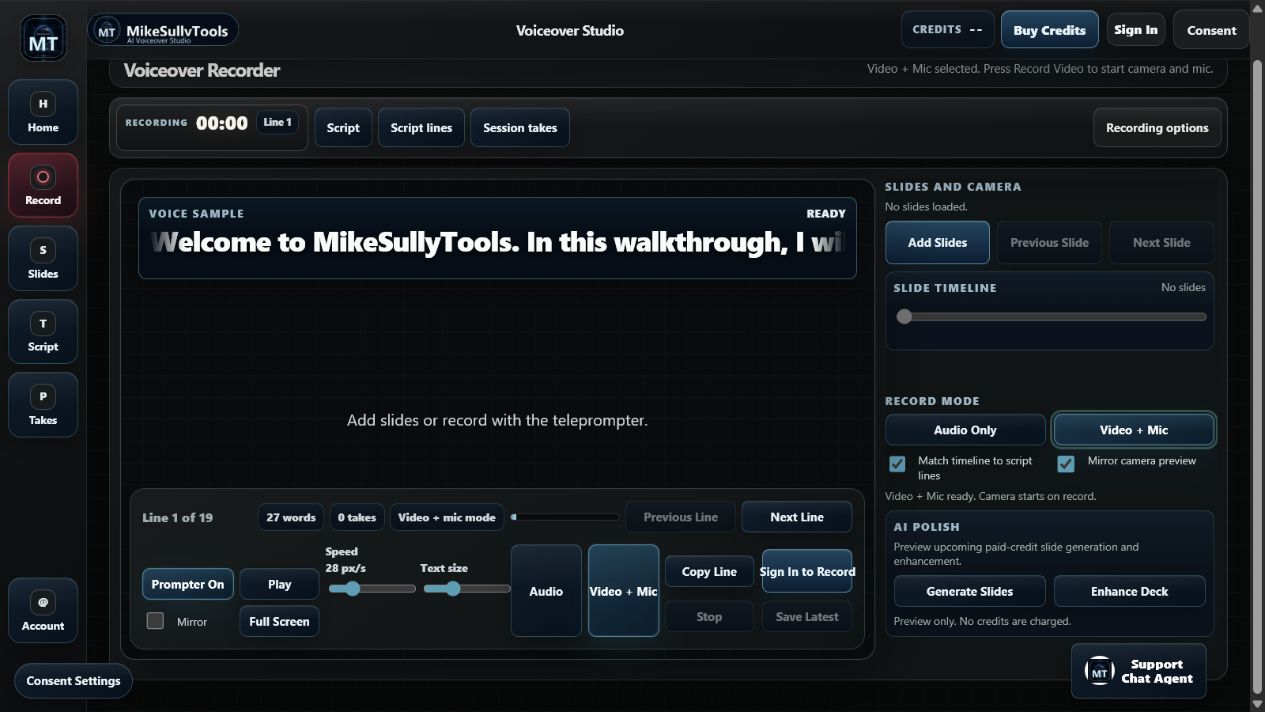Uncheck Mirror camera preview checkbox
Viewport: 1265px width, 712px height.
pyautogui.click(x=1066, y=464)
